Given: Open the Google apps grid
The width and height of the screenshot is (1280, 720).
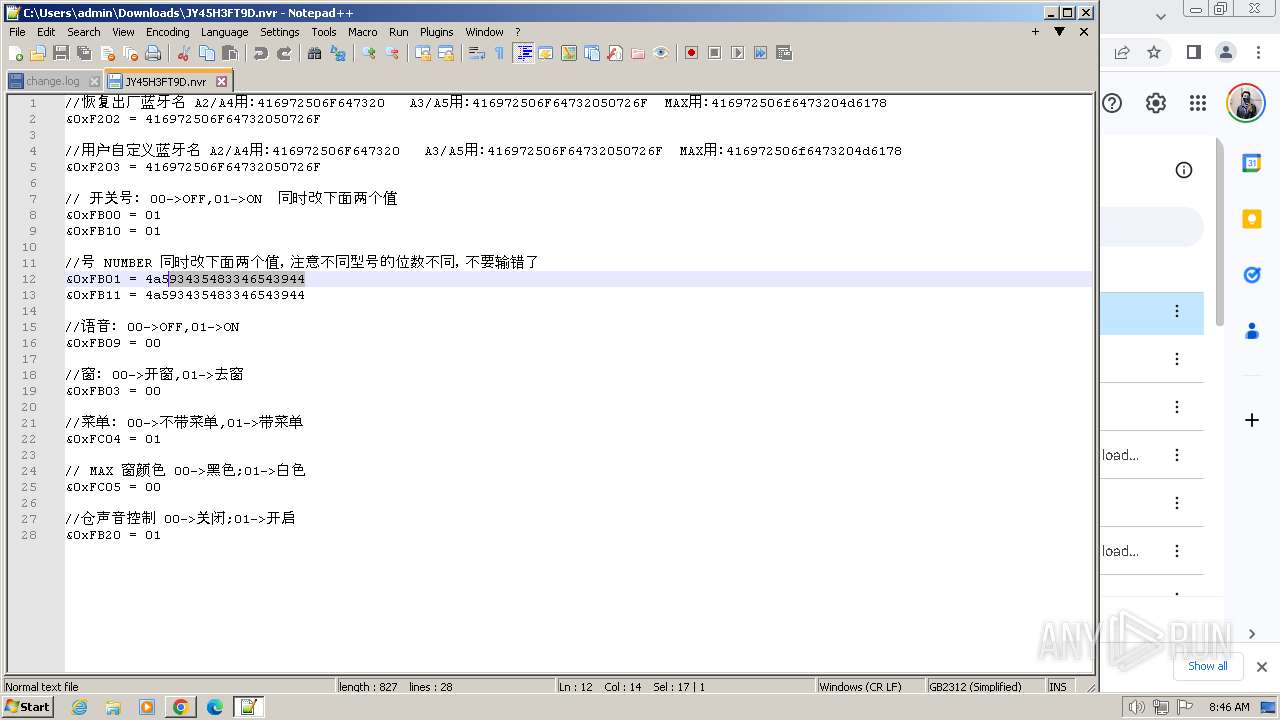Looking at the screenshot, I should [x=1198, y=103].
